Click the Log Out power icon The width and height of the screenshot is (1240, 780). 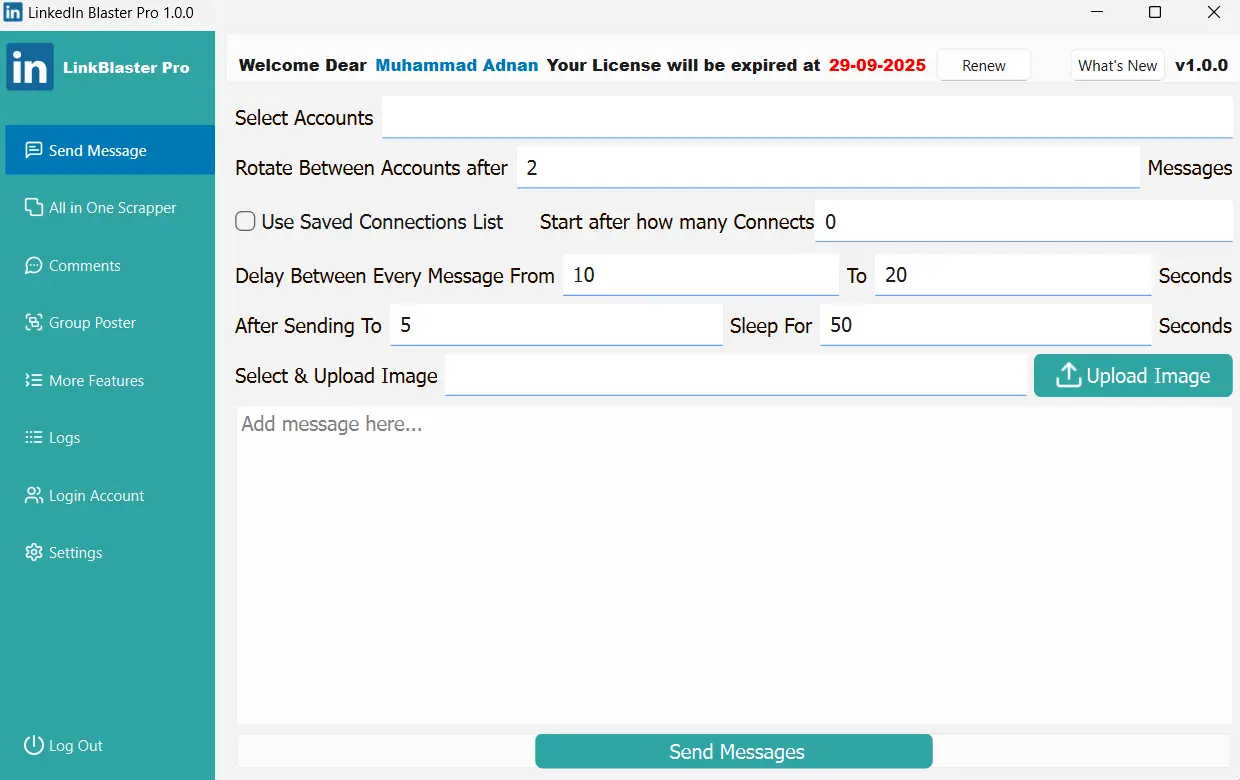tap(33, 745)
